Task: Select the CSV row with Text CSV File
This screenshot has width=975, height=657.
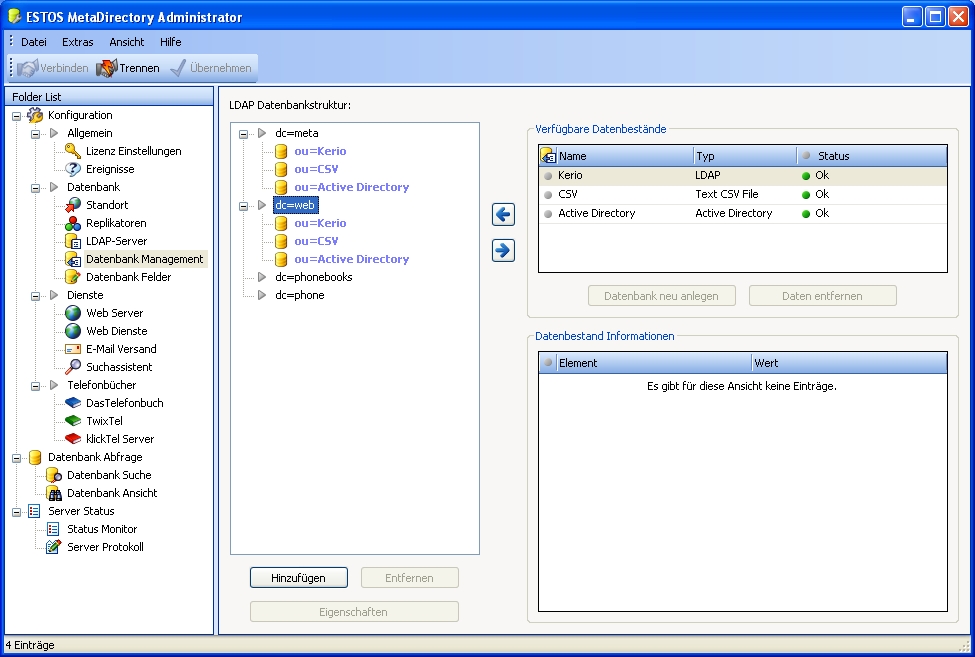Action: (742, 195)
